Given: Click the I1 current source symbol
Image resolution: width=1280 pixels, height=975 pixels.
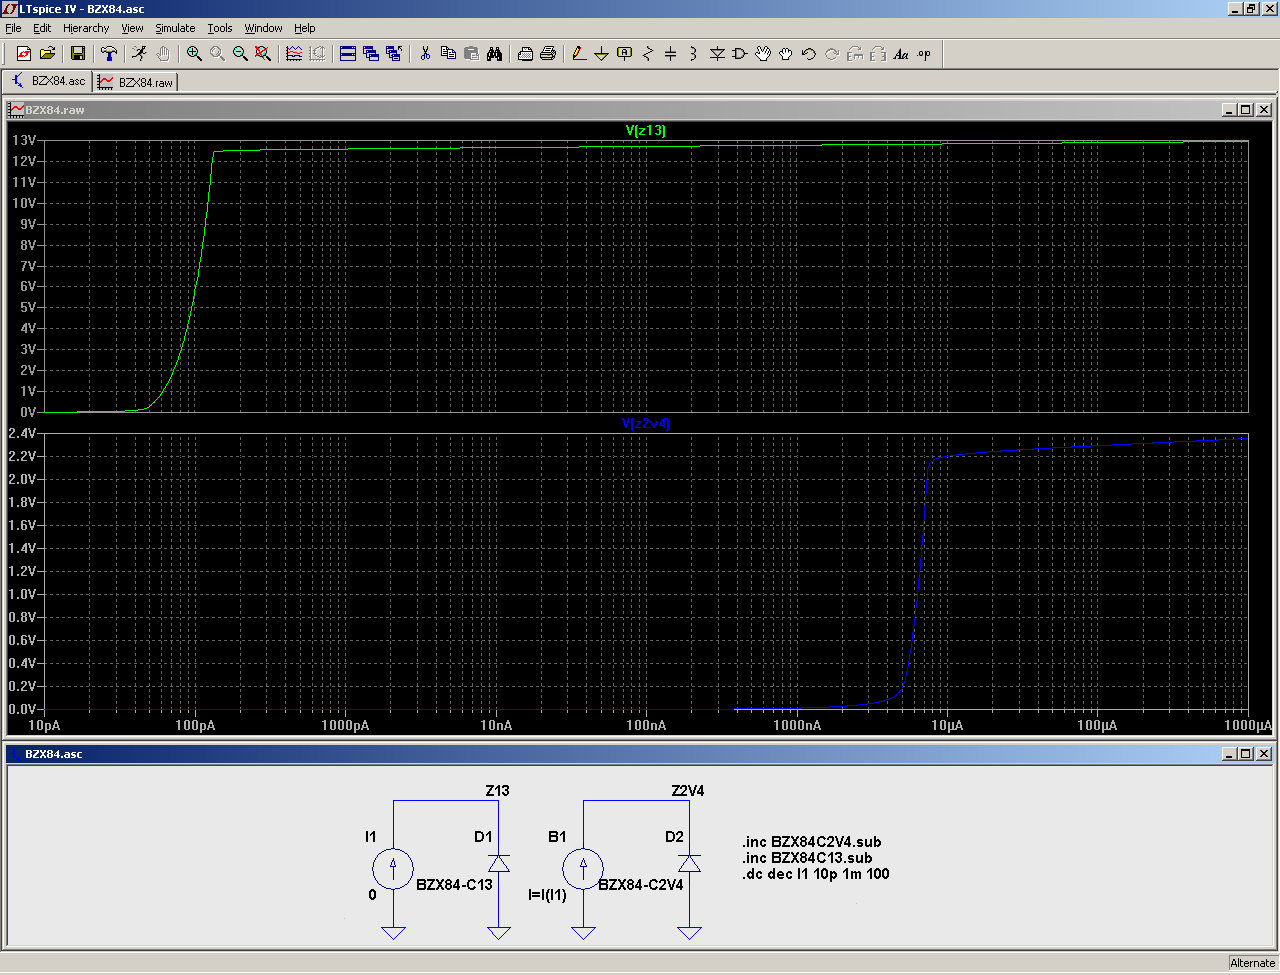Looking at the screenshot, I should pyautogui.click(x=393, y=867).
